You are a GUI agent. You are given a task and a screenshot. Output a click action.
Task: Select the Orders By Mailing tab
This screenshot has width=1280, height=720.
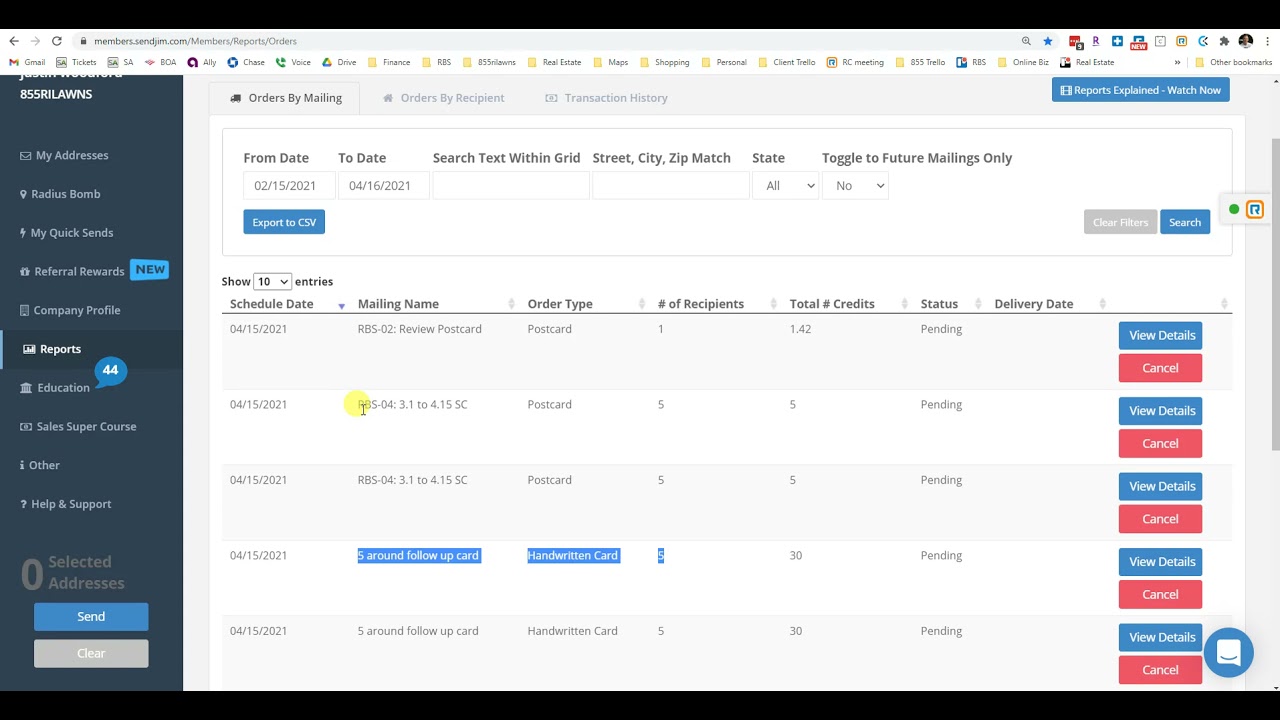click(286, 98)
